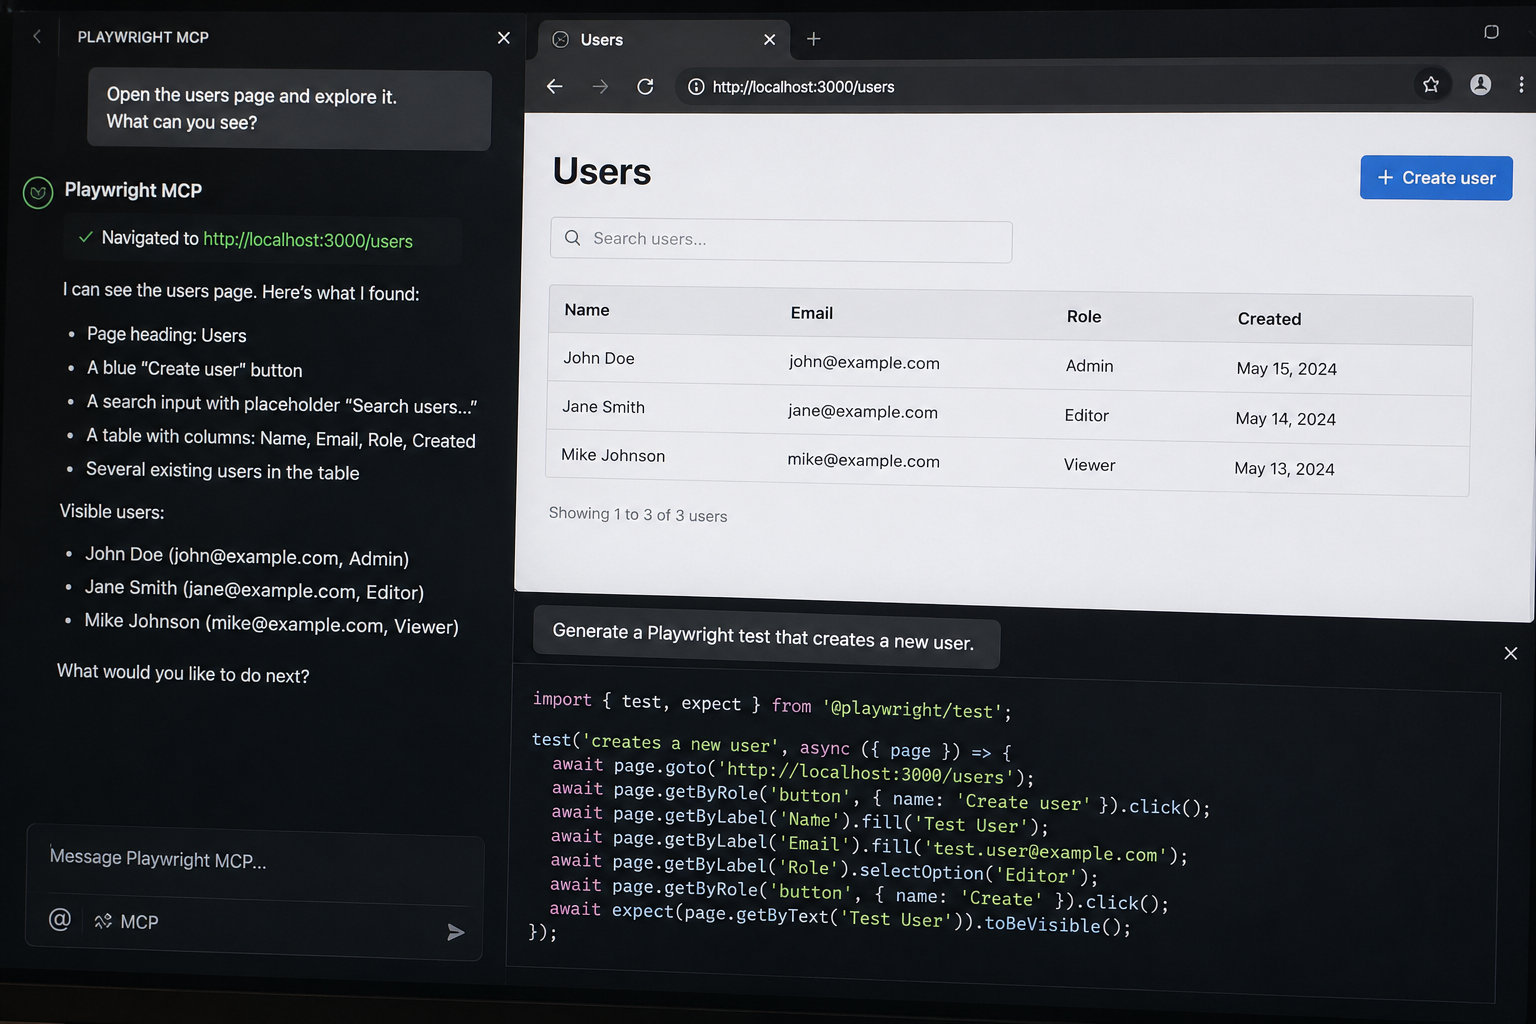View site information icon in address bar
Viewport: 1536px width, 1024px height.
tap(696, 87)
